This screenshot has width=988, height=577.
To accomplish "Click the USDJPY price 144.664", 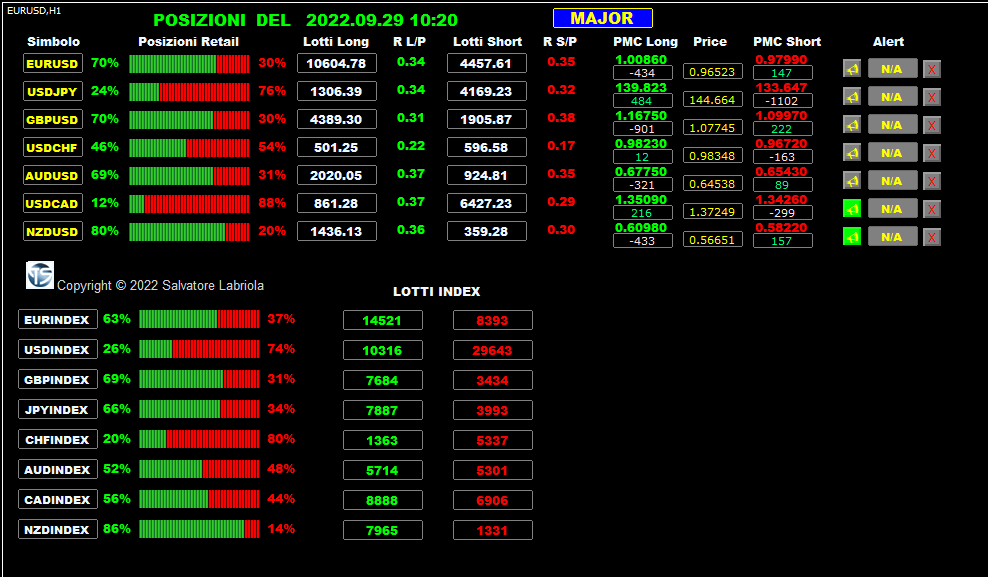I will tap(712, 100).
